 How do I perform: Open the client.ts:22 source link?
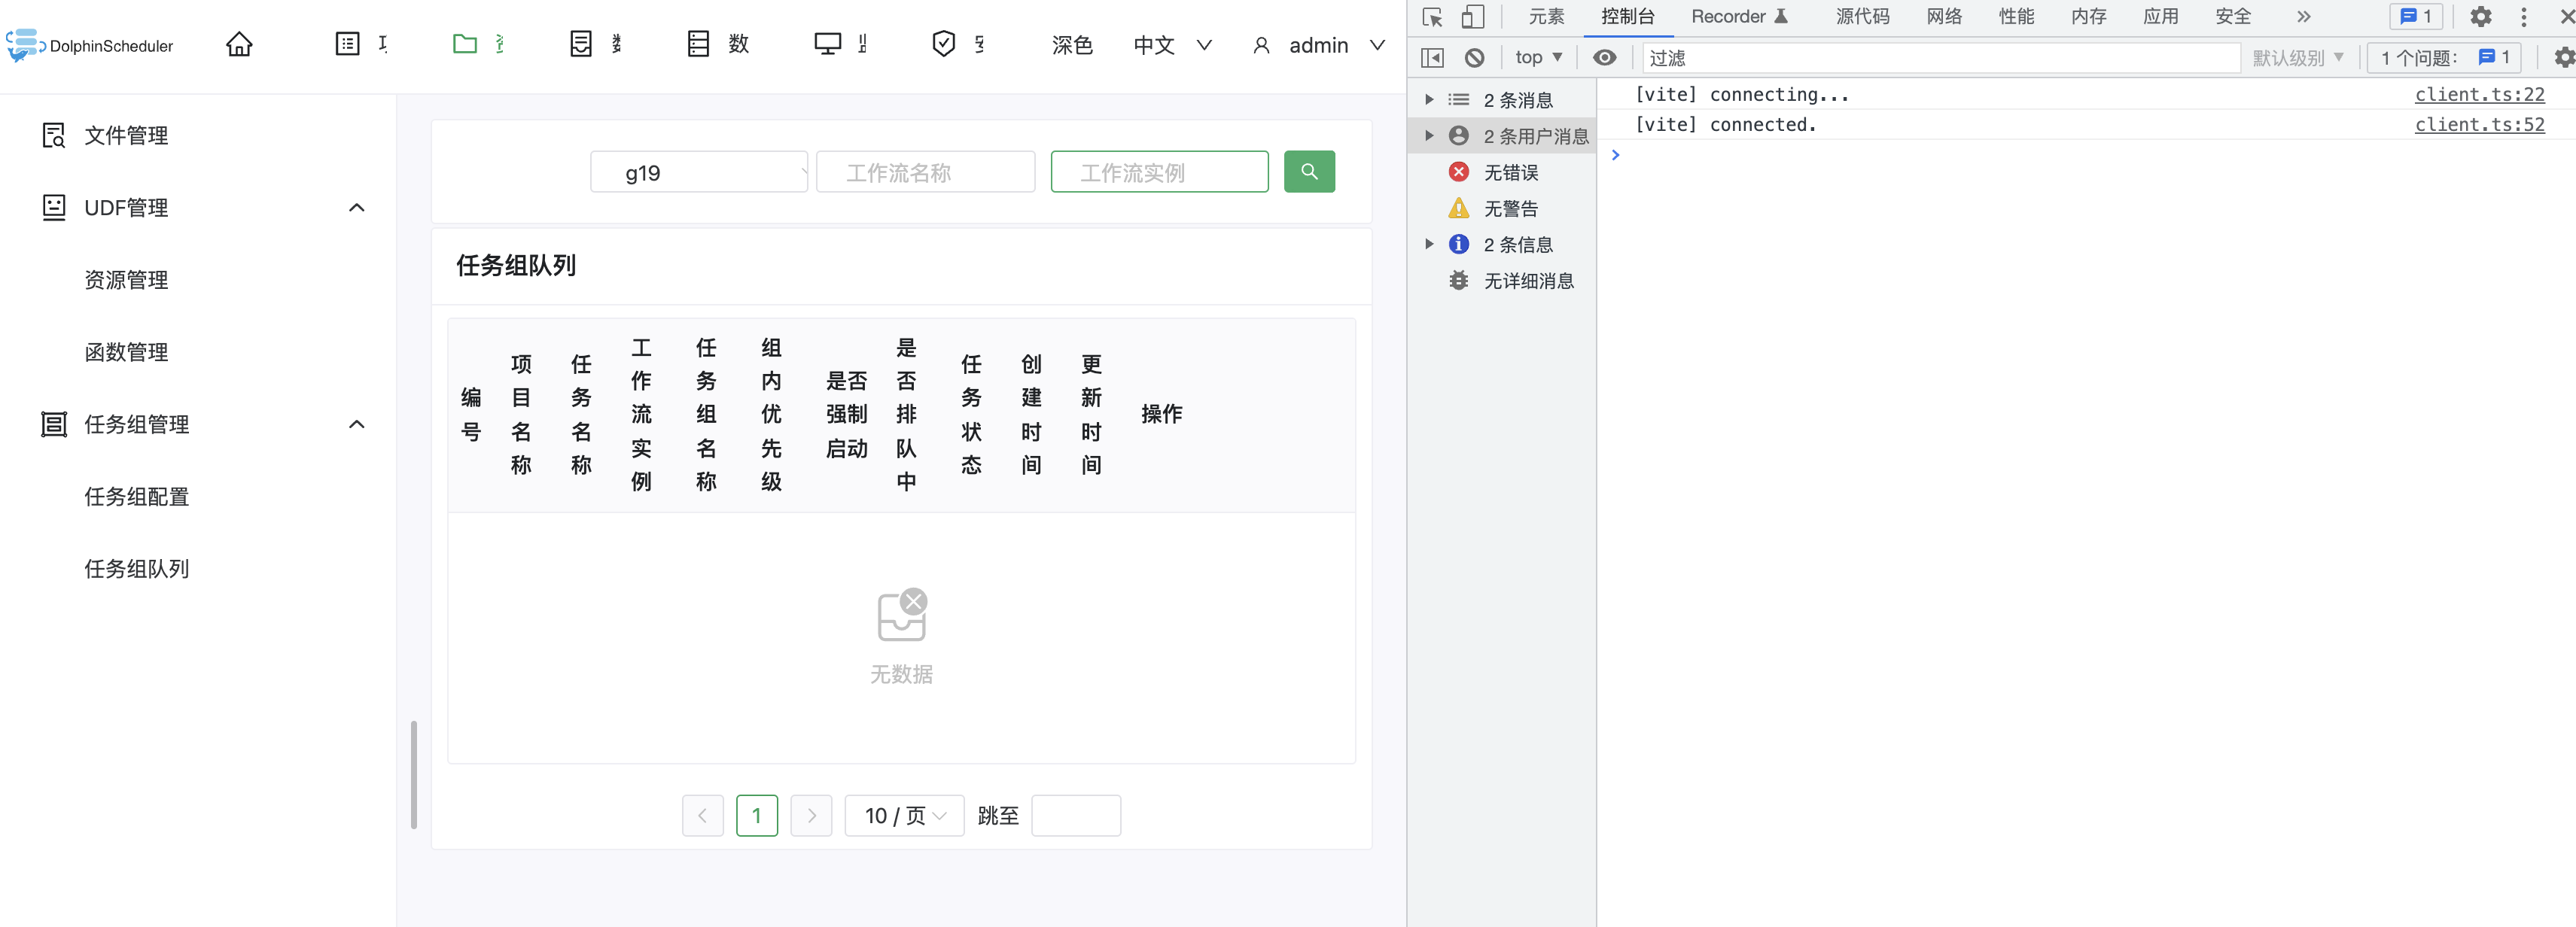point(2479,94)
